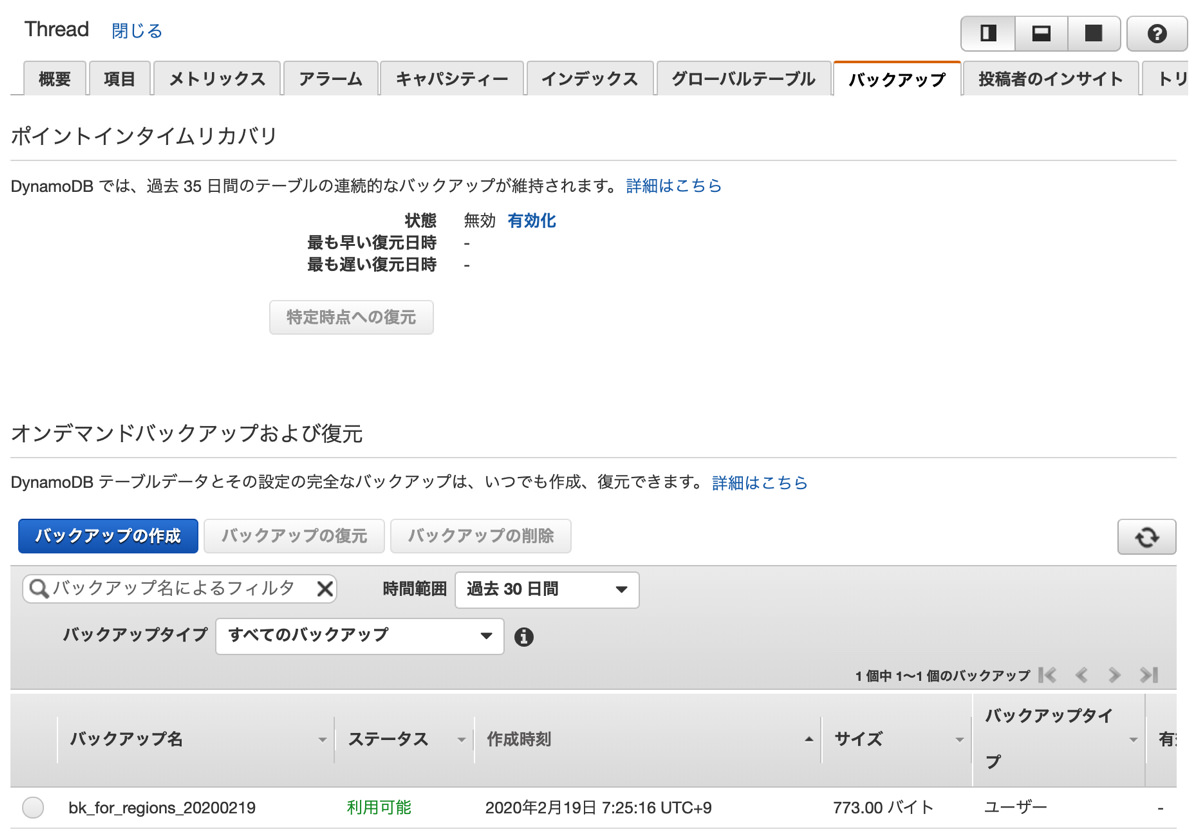Switch to the メトリックス tab
The height and width of the screenshot is (838, 1200).
pyautogui.click(x=217, y=78)
